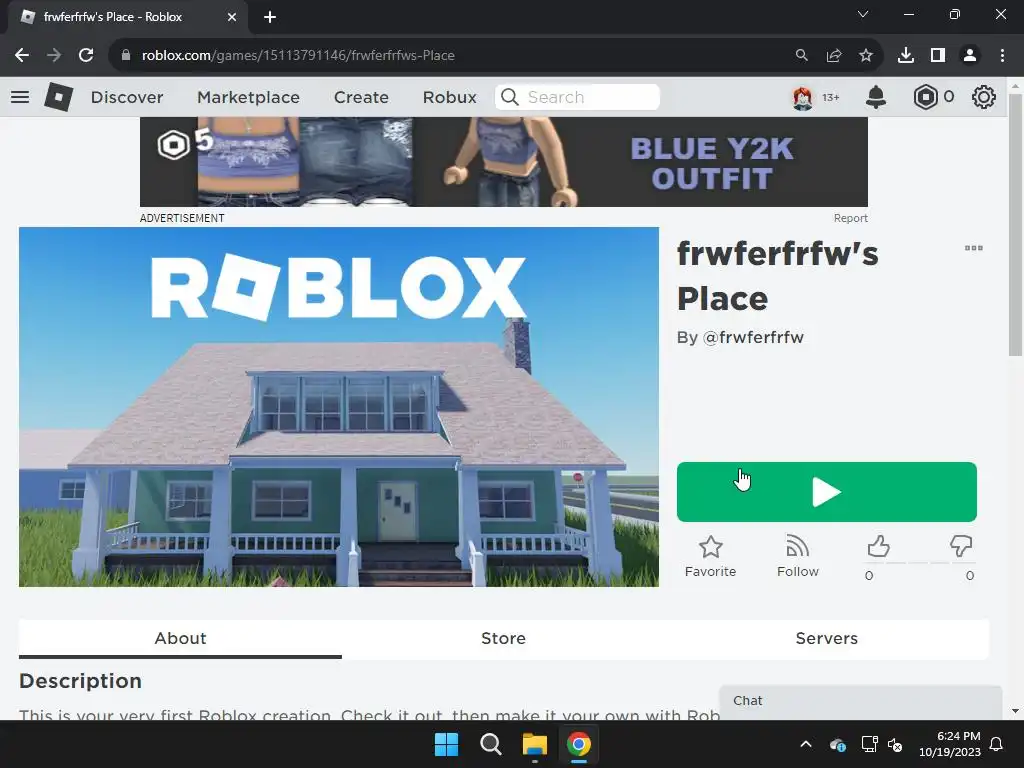This screenshot has width=1024, height=768.
Task: Open the tab search dropdown arrow
Action: [x=863, y=14]
